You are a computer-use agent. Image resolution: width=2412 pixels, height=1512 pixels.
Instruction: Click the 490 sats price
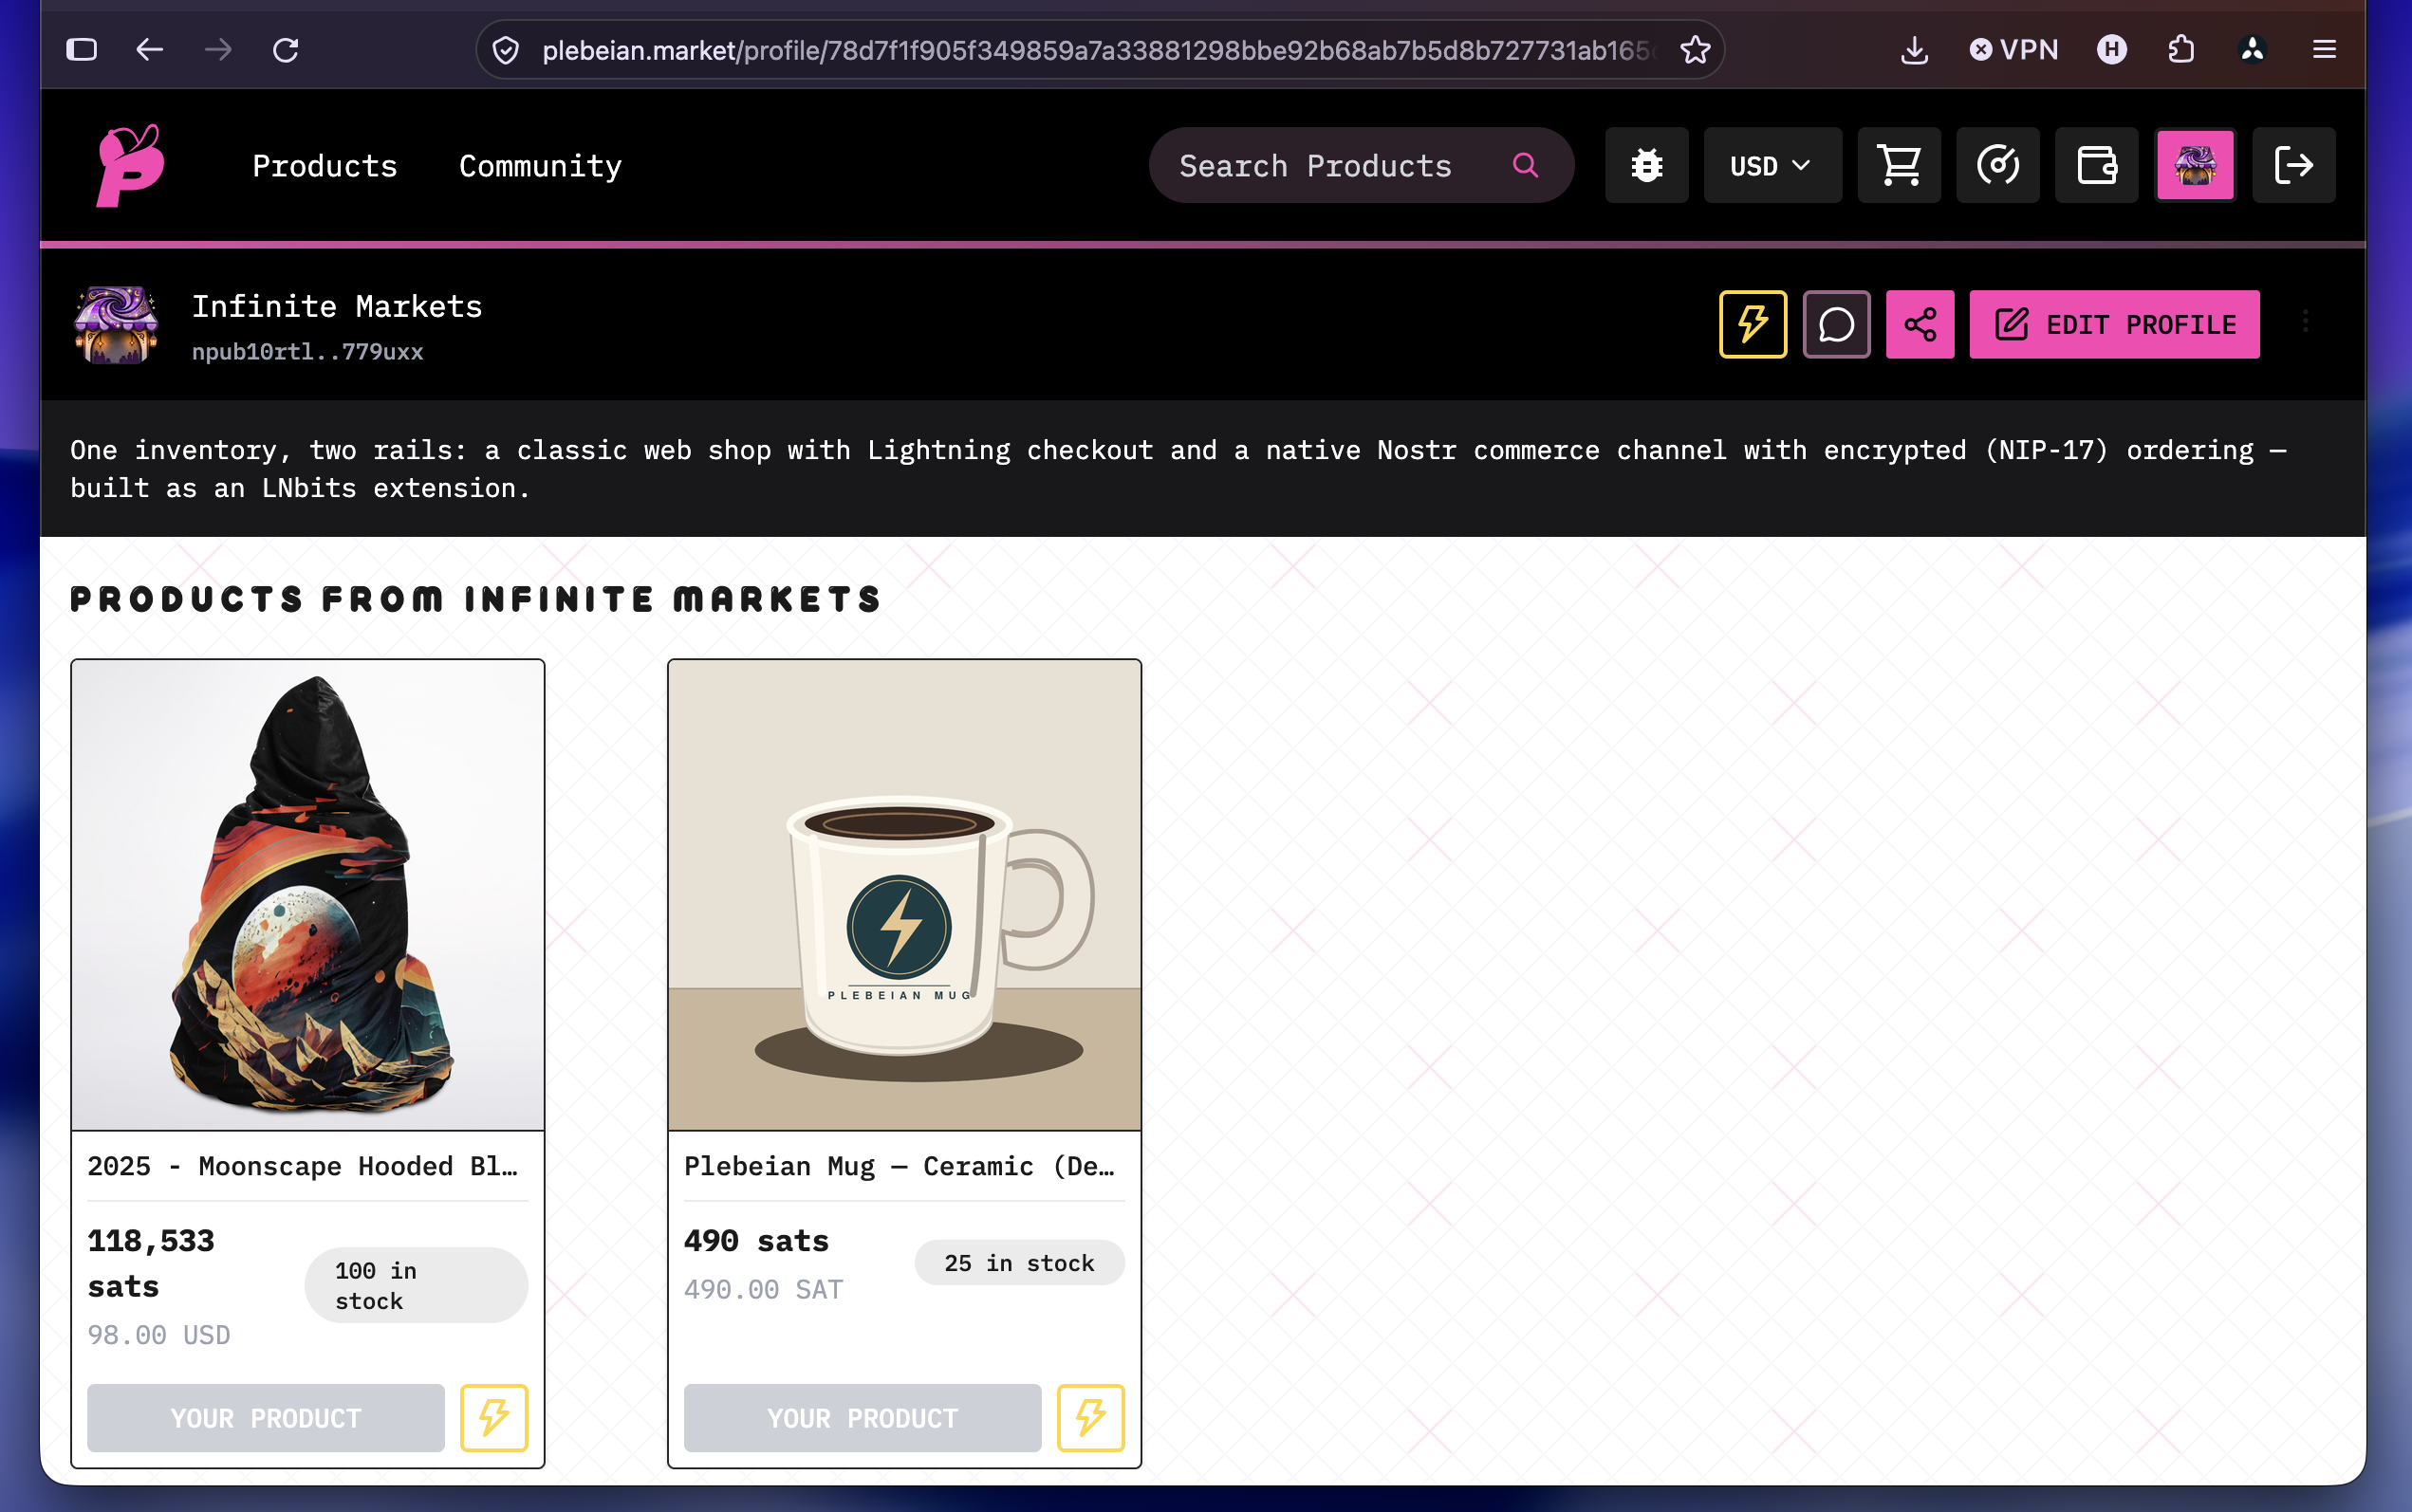point(757,1241)
